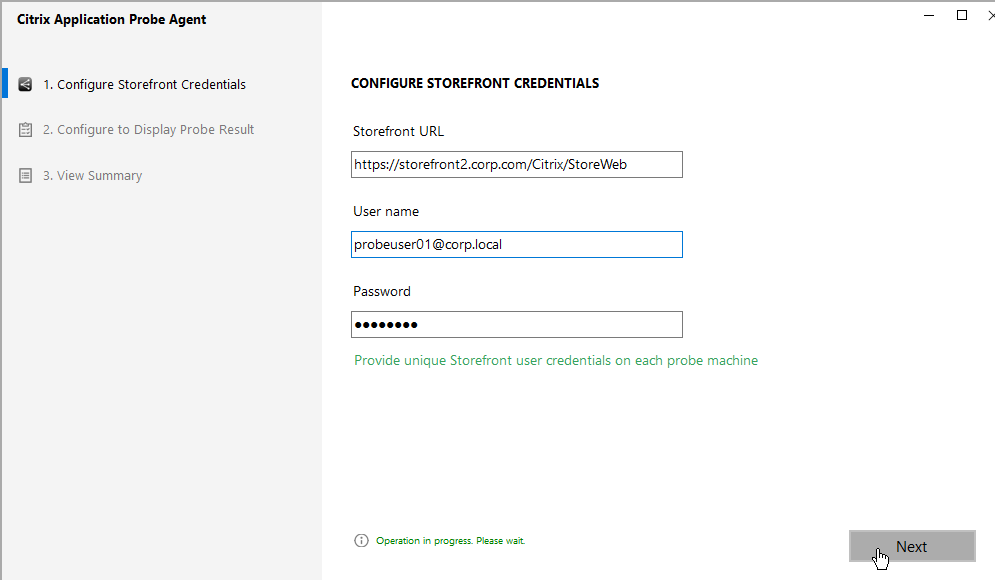
Task: Click the Operation in progress status message
Action: tap(451, 541)
